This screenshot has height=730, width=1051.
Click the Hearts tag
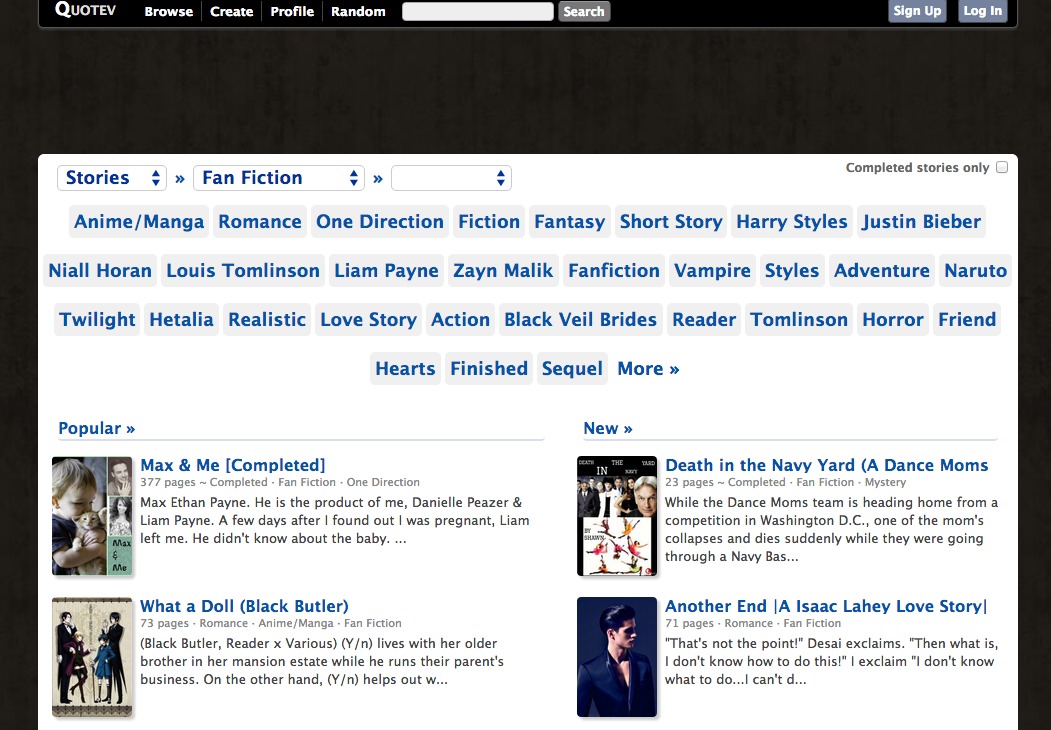click(405, 368)
